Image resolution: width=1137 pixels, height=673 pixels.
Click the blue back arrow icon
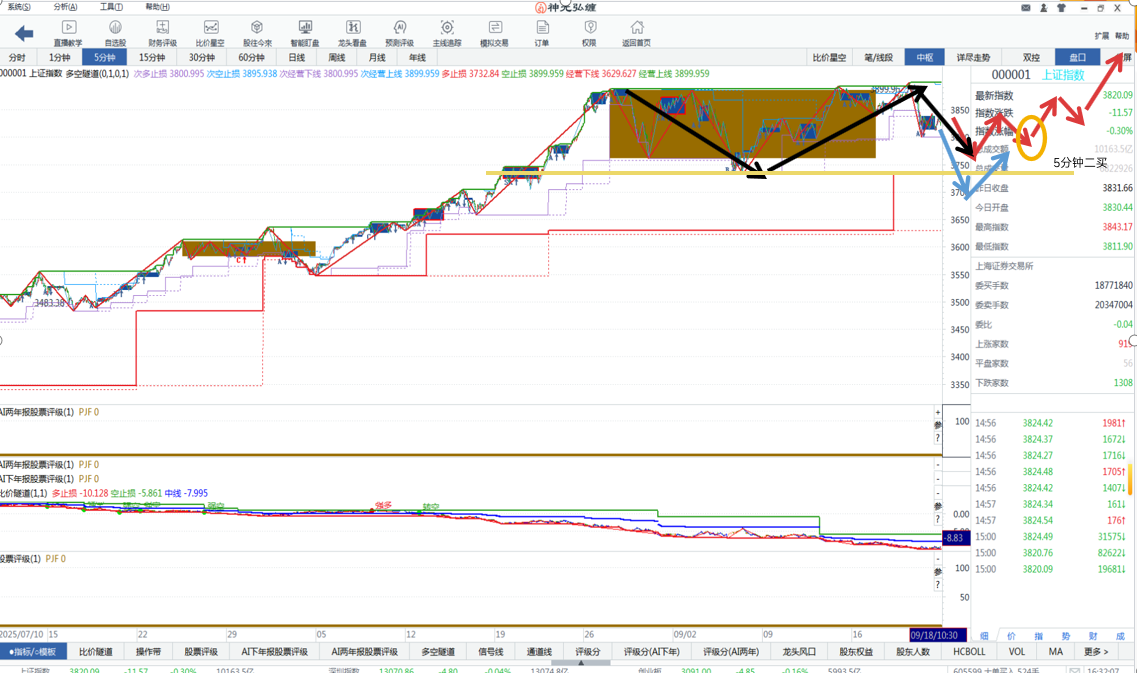pos(24,33)
